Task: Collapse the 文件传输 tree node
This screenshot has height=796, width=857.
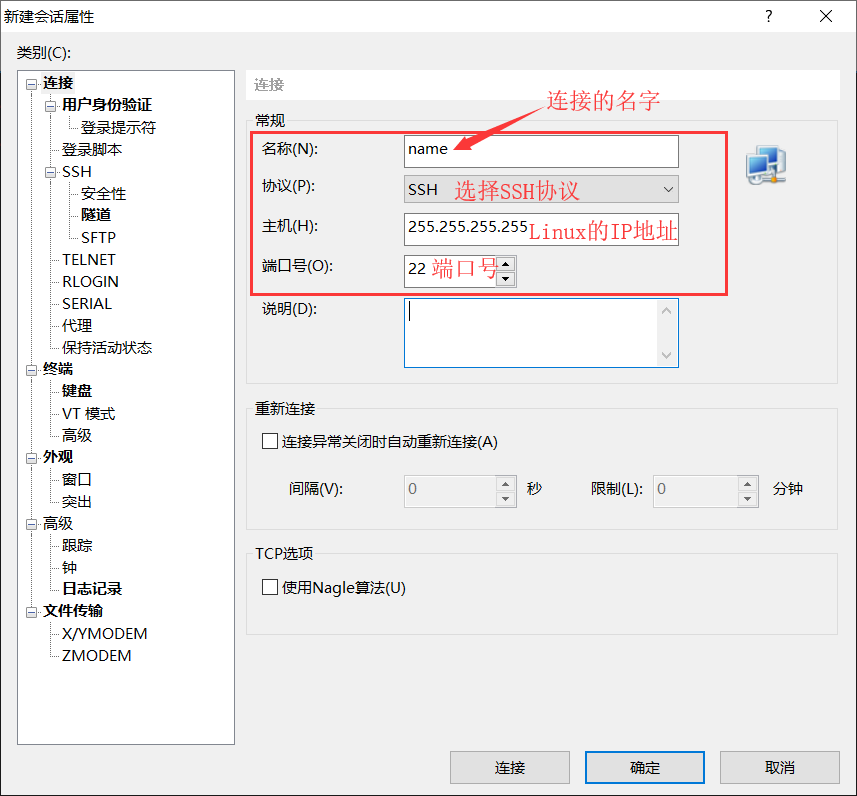Action: 32,612
